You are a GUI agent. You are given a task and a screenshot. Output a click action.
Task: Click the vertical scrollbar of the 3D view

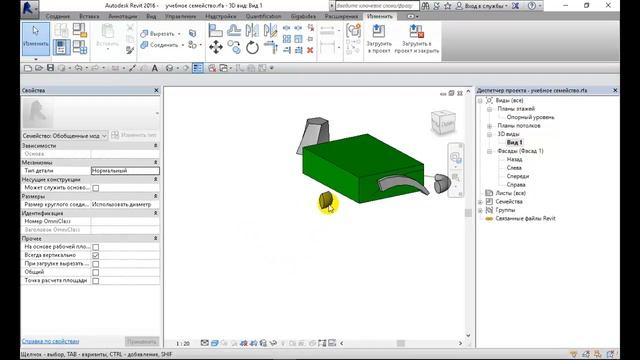click(x=468, y=212)
